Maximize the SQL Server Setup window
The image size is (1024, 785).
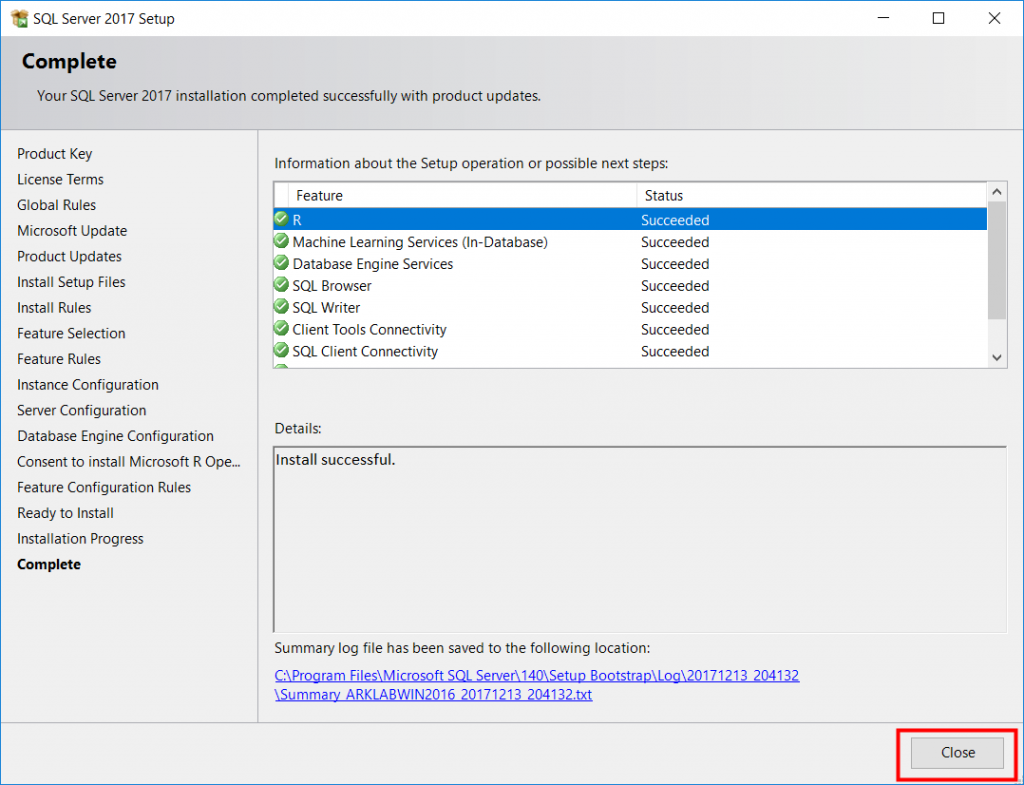[x=938, y=18]
